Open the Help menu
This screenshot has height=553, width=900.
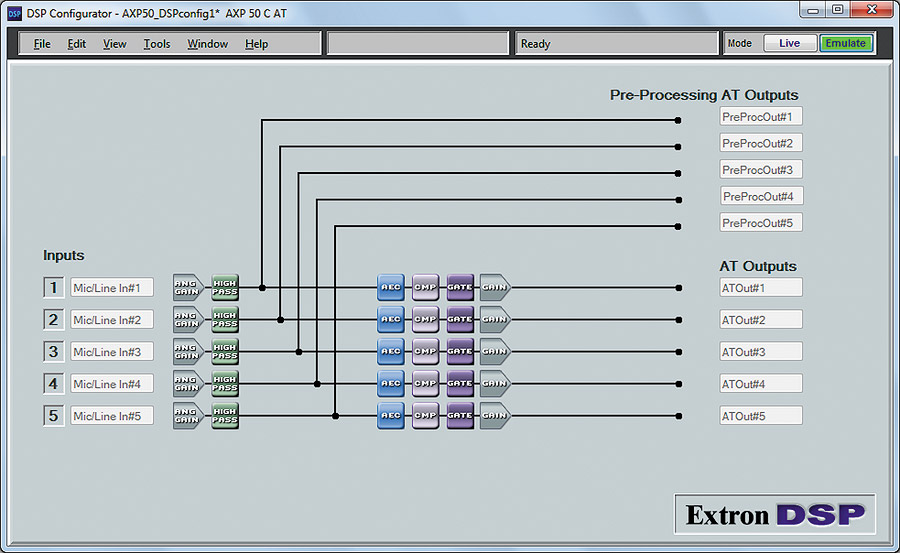click(256, 44)
